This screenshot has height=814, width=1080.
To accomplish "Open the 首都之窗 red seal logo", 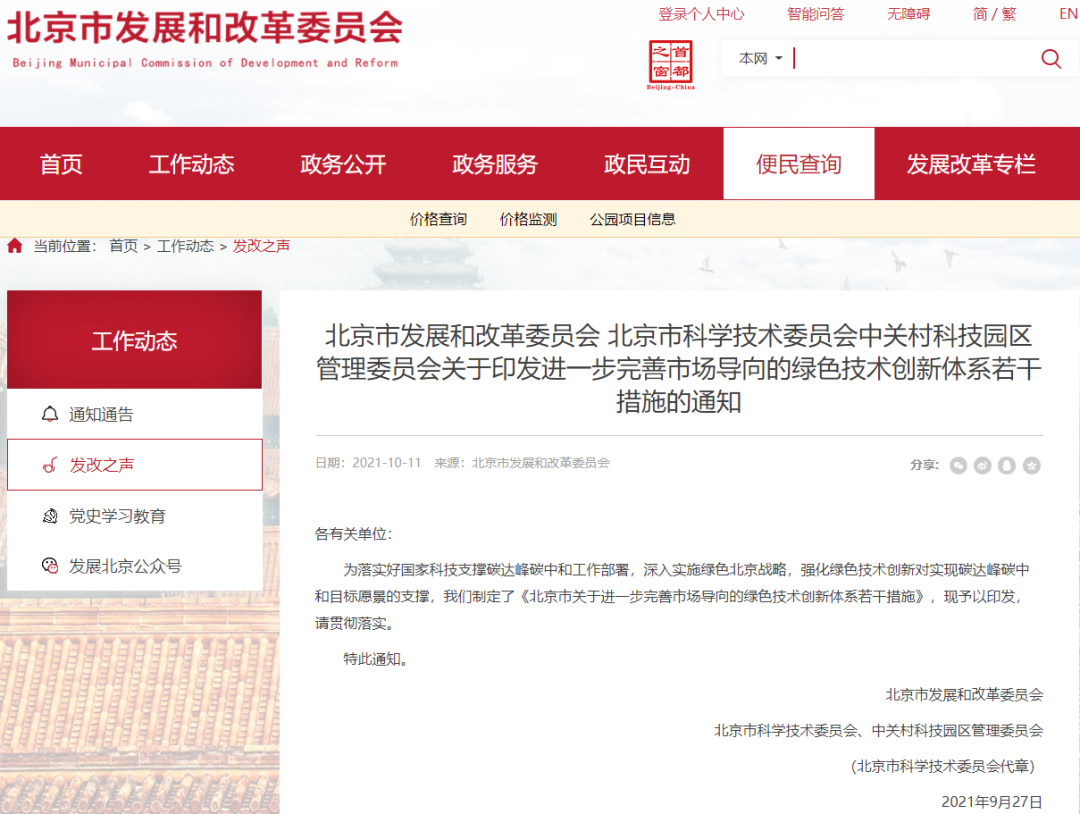I will tap(670, 65).
